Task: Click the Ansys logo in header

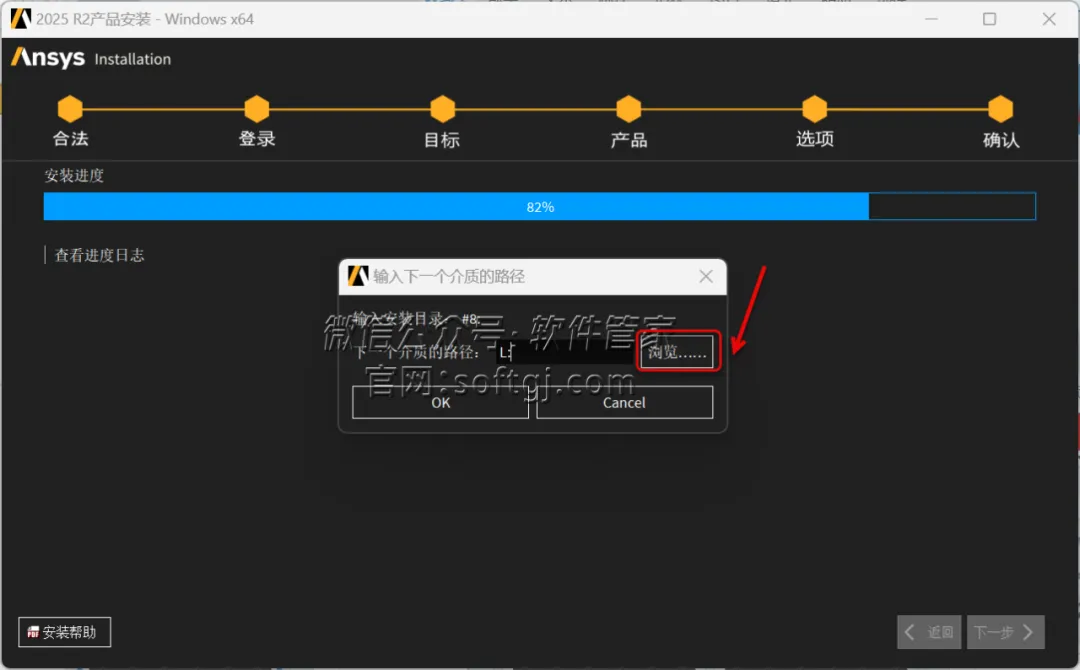Action: pyautogui.click(x=48, y=58)
